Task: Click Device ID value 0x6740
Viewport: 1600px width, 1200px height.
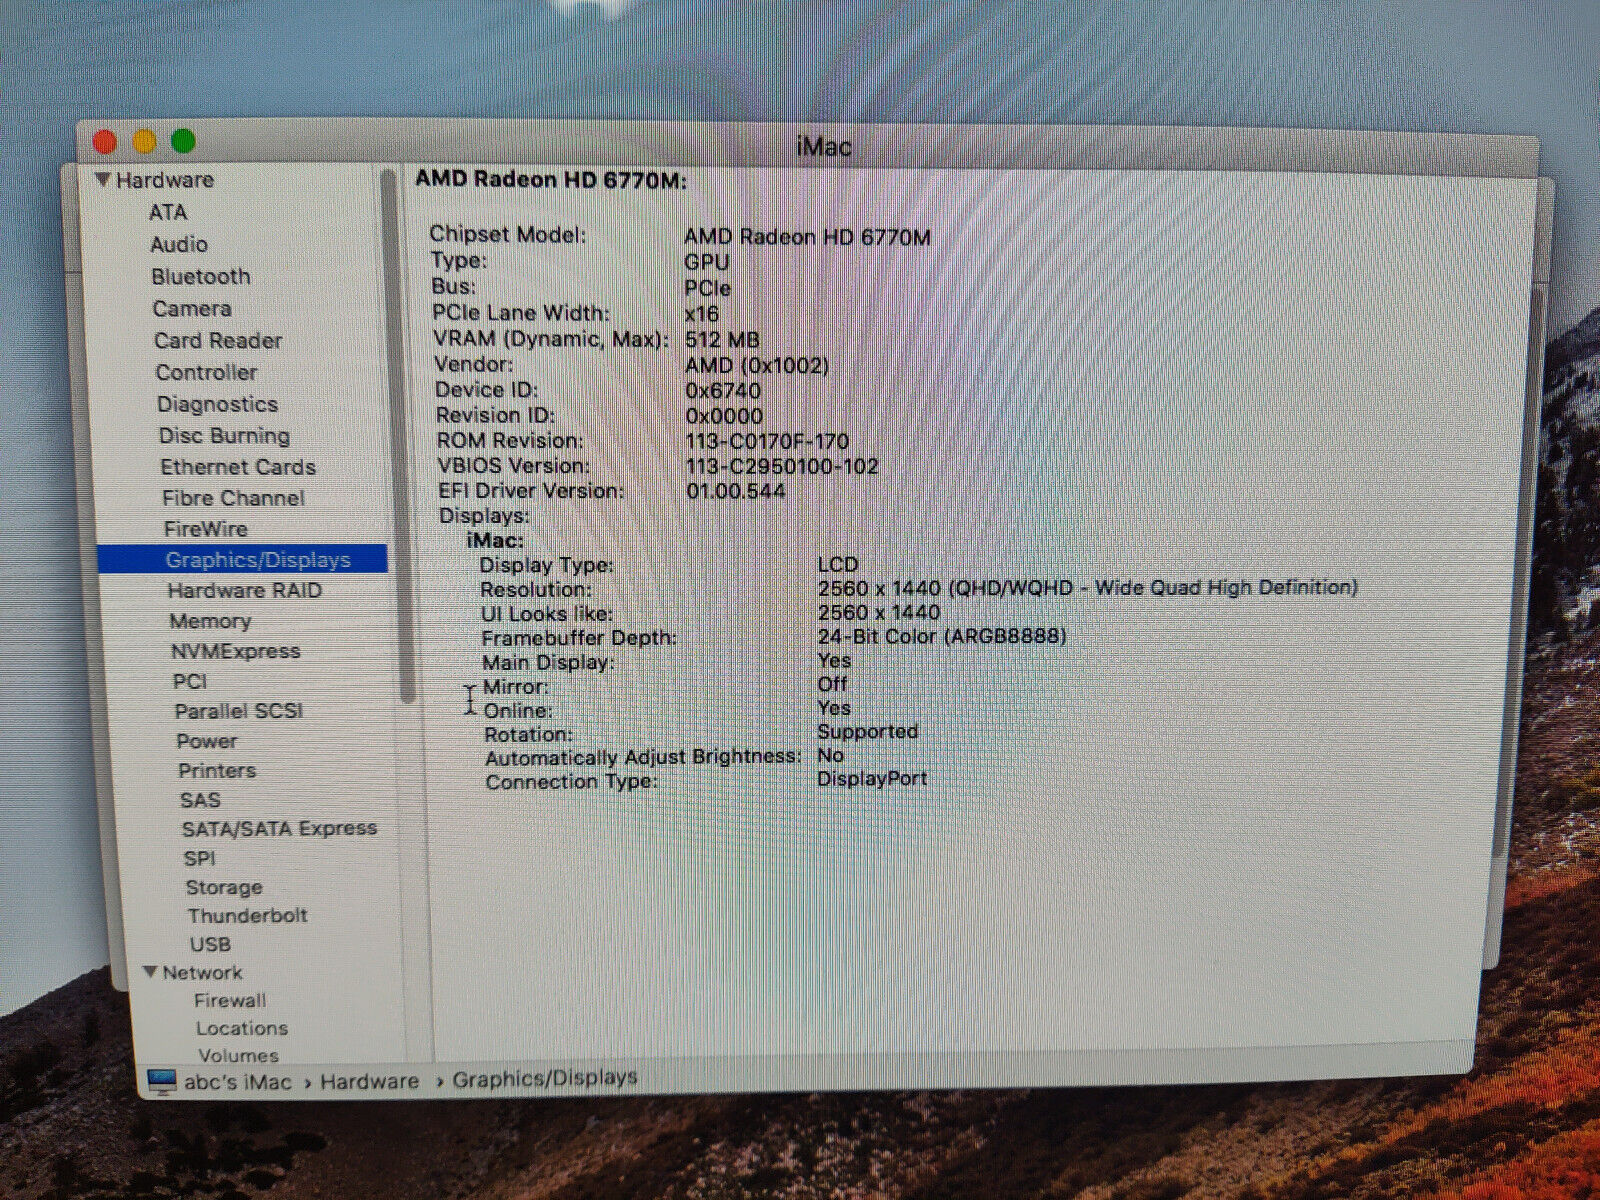Action: (x=723, y=391)
